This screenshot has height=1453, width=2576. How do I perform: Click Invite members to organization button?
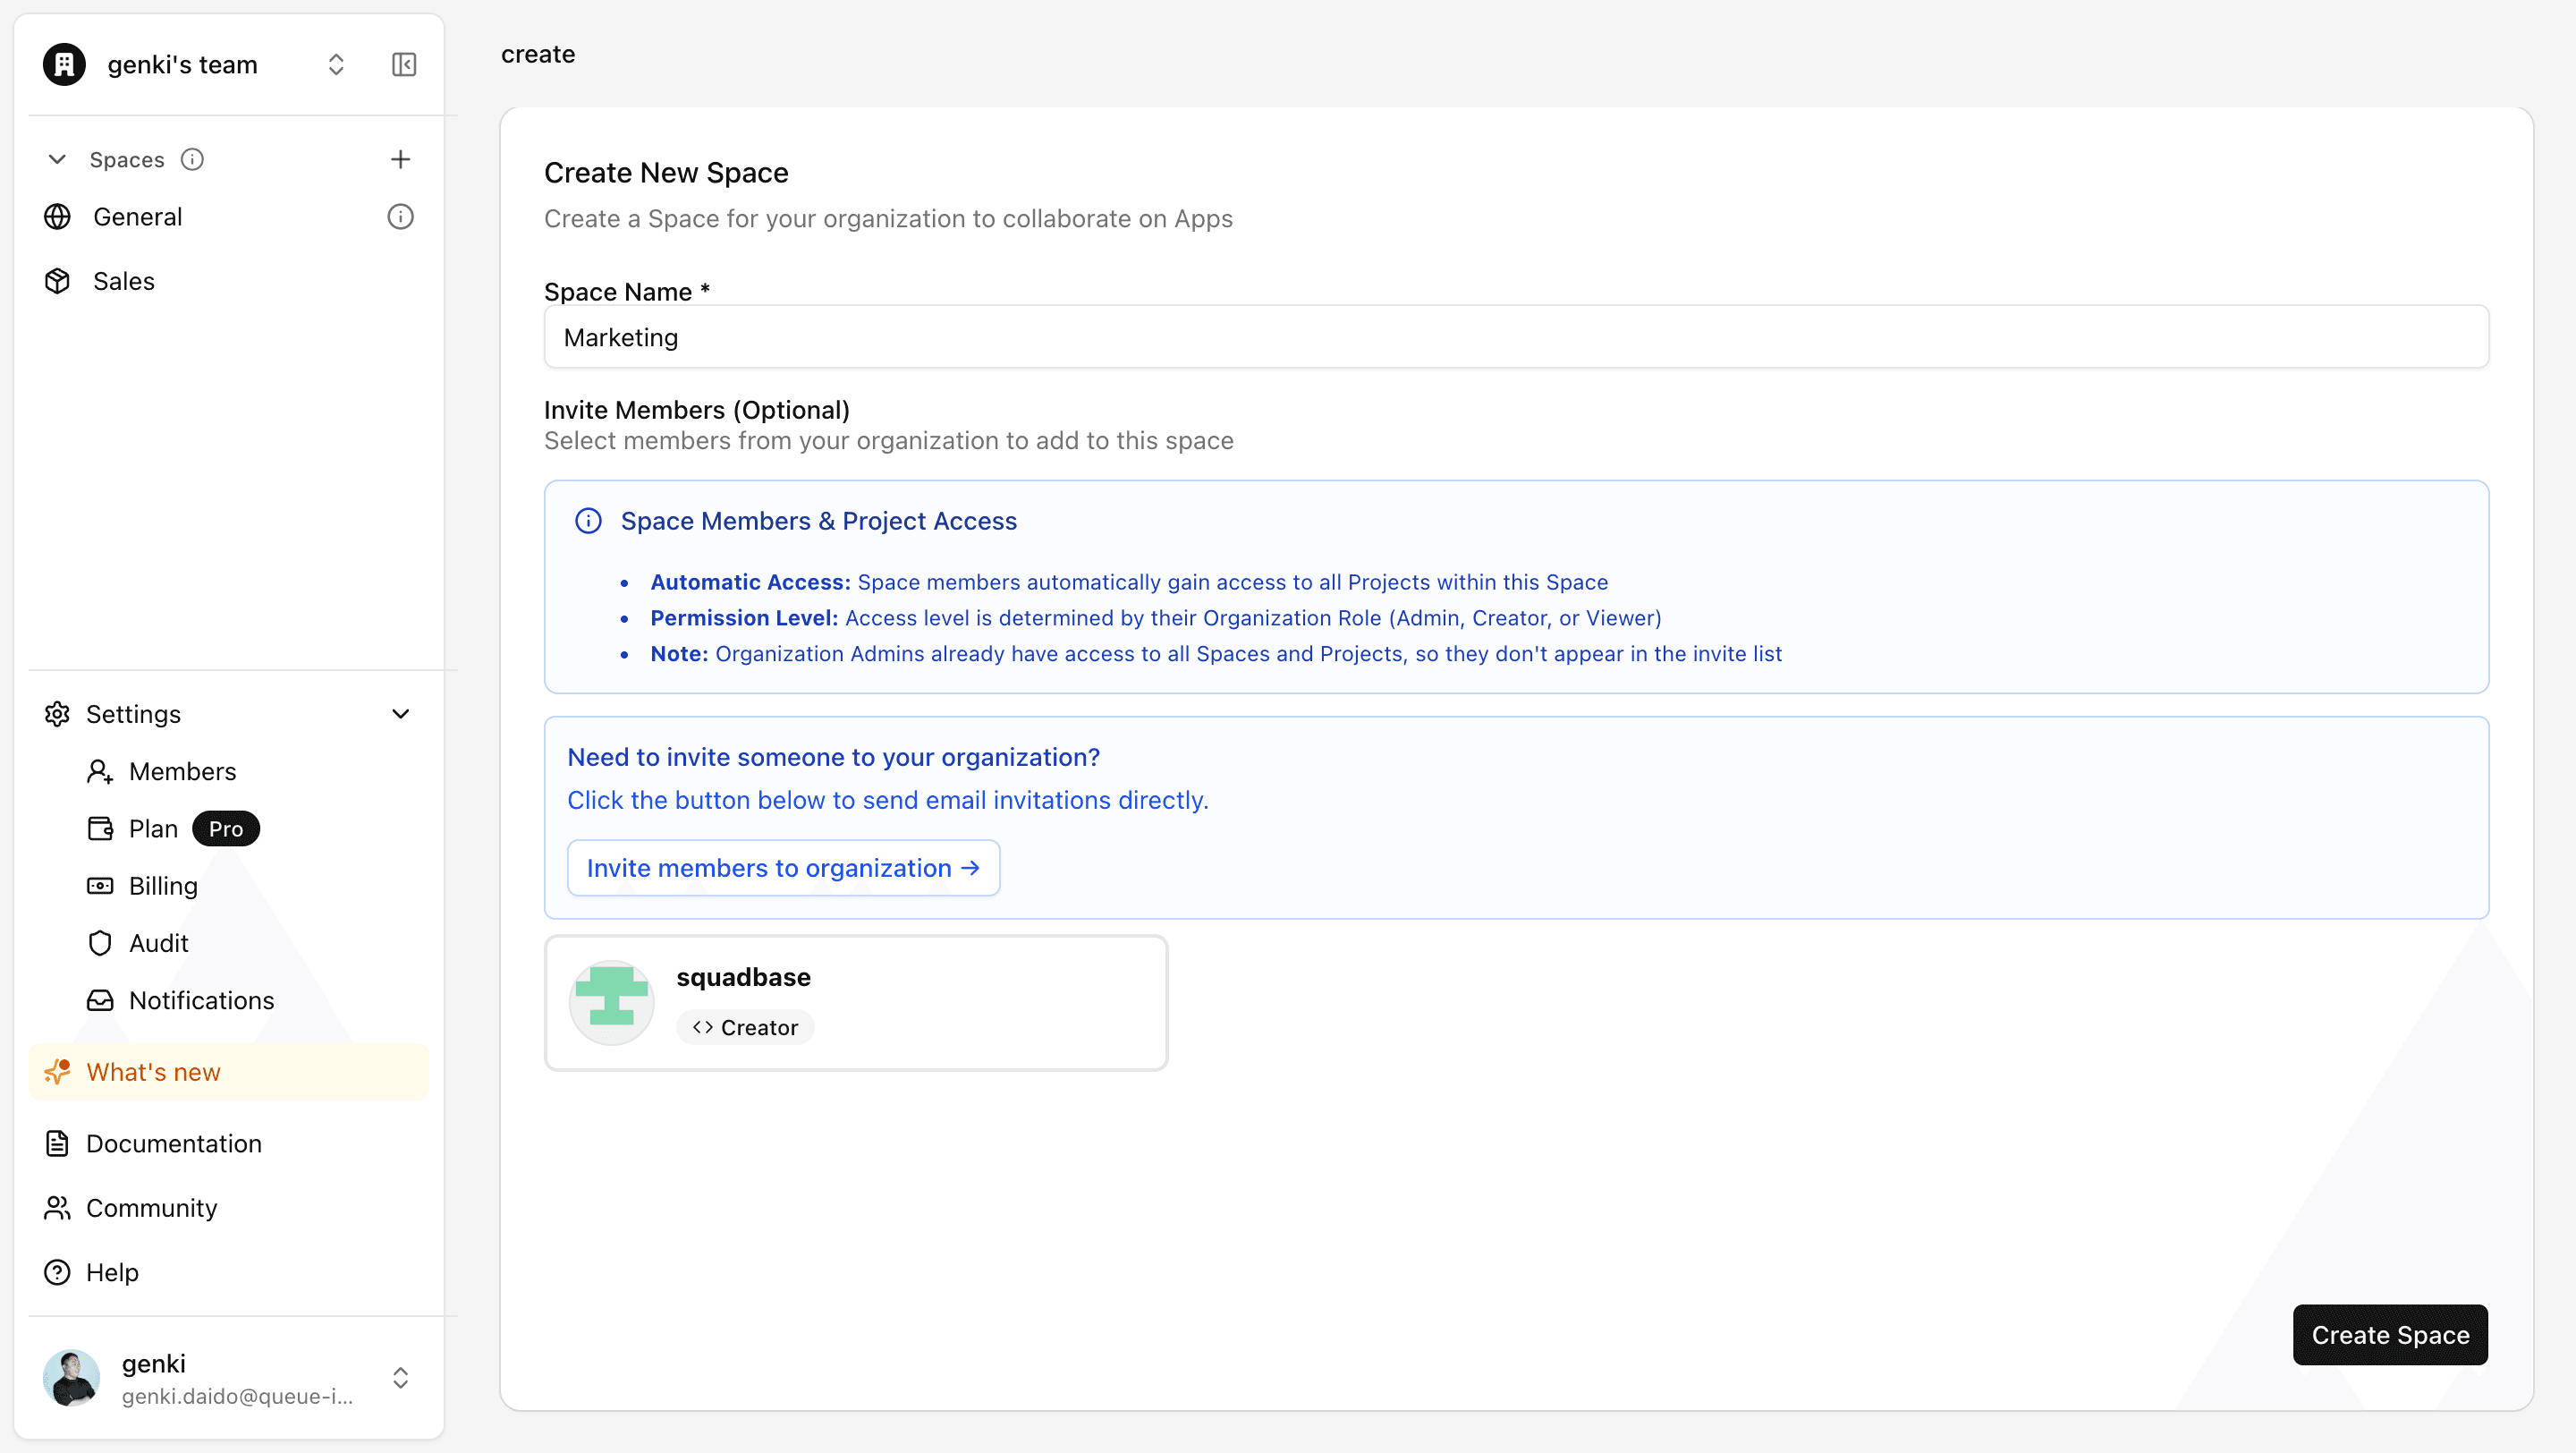pos(783,868)
